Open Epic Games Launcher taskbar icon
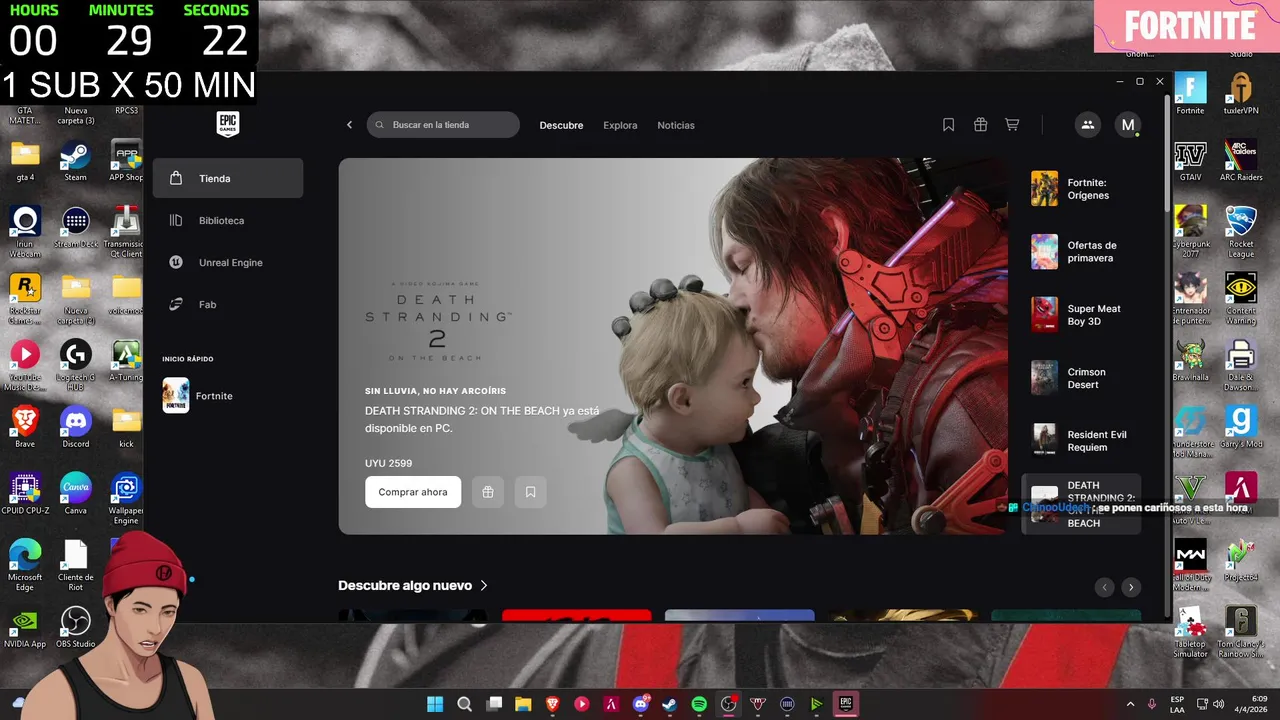The width and height of the screenshot is (1280, 720). click(x=845, y=704)
